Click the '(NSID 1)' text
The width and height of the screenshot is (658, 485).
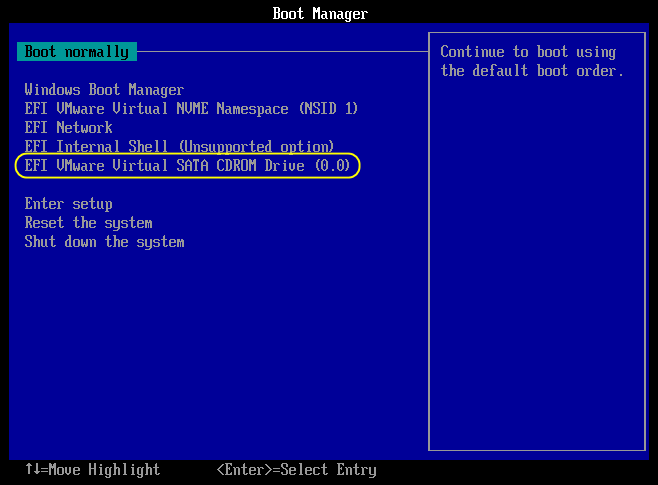[x=327, y=109]
